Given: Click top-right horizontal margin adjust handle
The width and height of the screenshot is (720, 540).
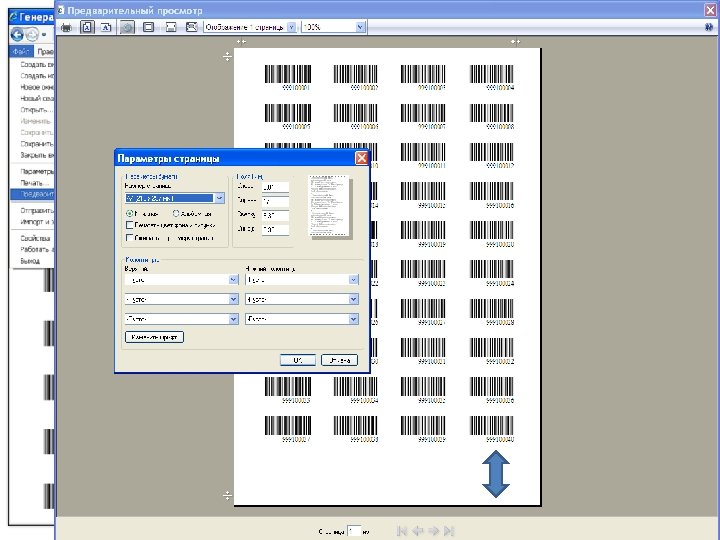Looking at the screenshot, I should pyautogui.click(x=515, y=42).
